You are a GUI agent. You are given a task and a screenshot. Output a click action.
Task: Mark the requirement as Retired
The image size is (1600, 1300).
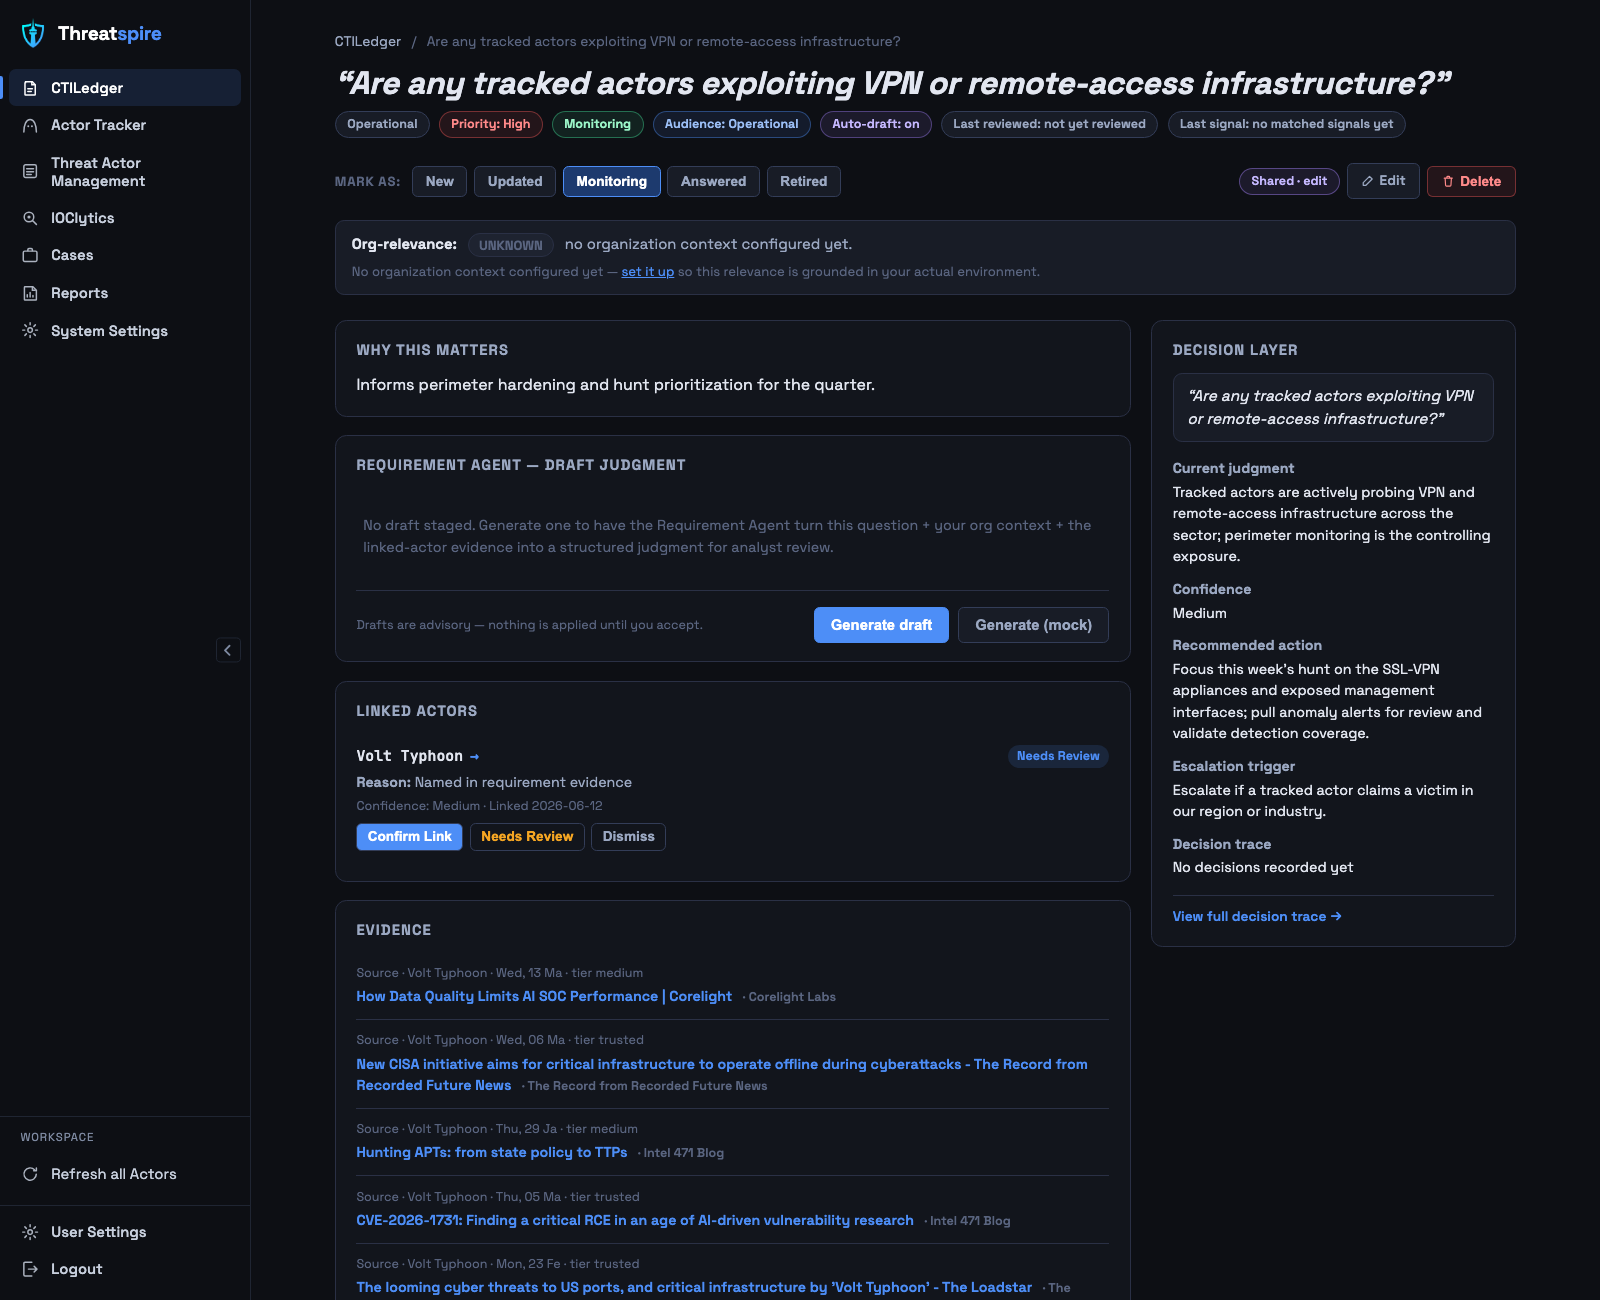click(804, 181)
